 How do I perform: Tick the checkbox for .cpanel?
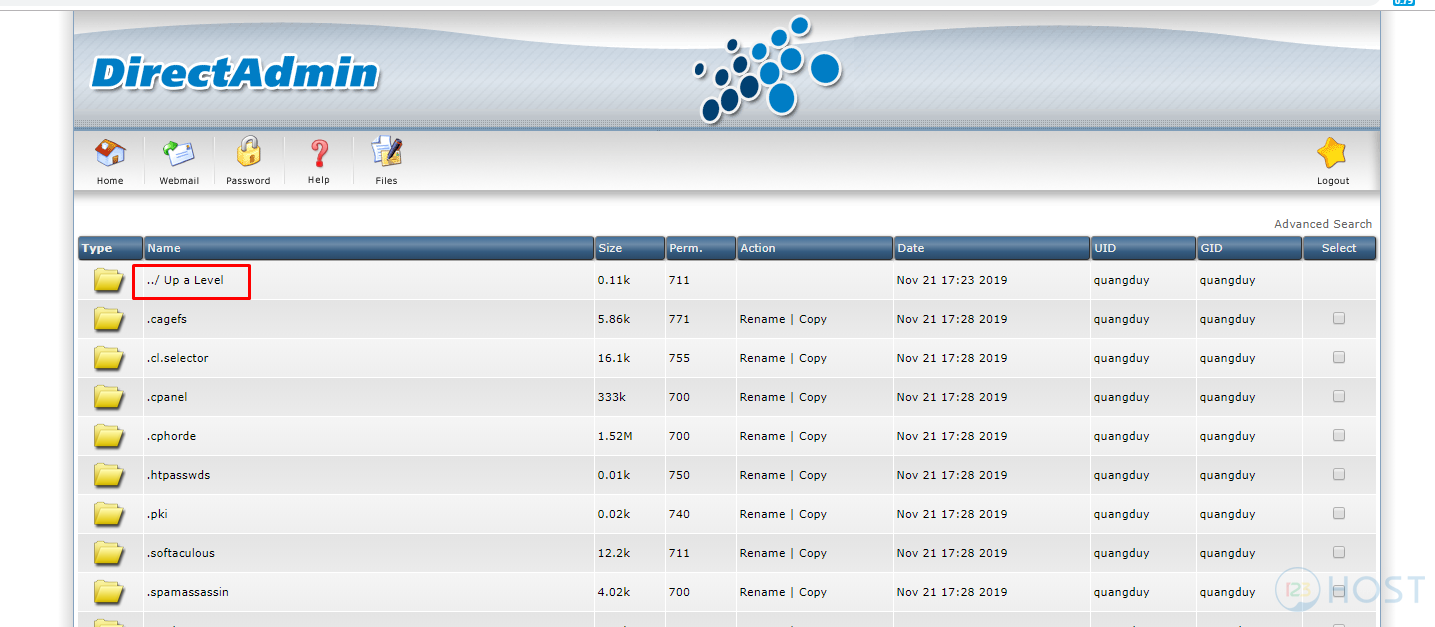point(1339,396)
